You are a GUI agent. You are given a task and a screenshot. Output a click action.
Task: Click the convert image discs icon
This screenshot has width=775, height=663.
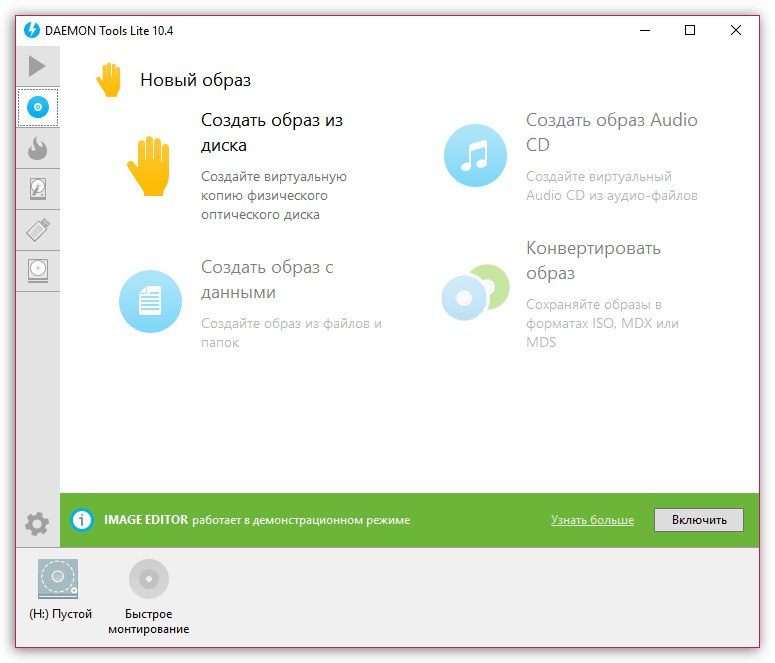[x=475, y=292]
